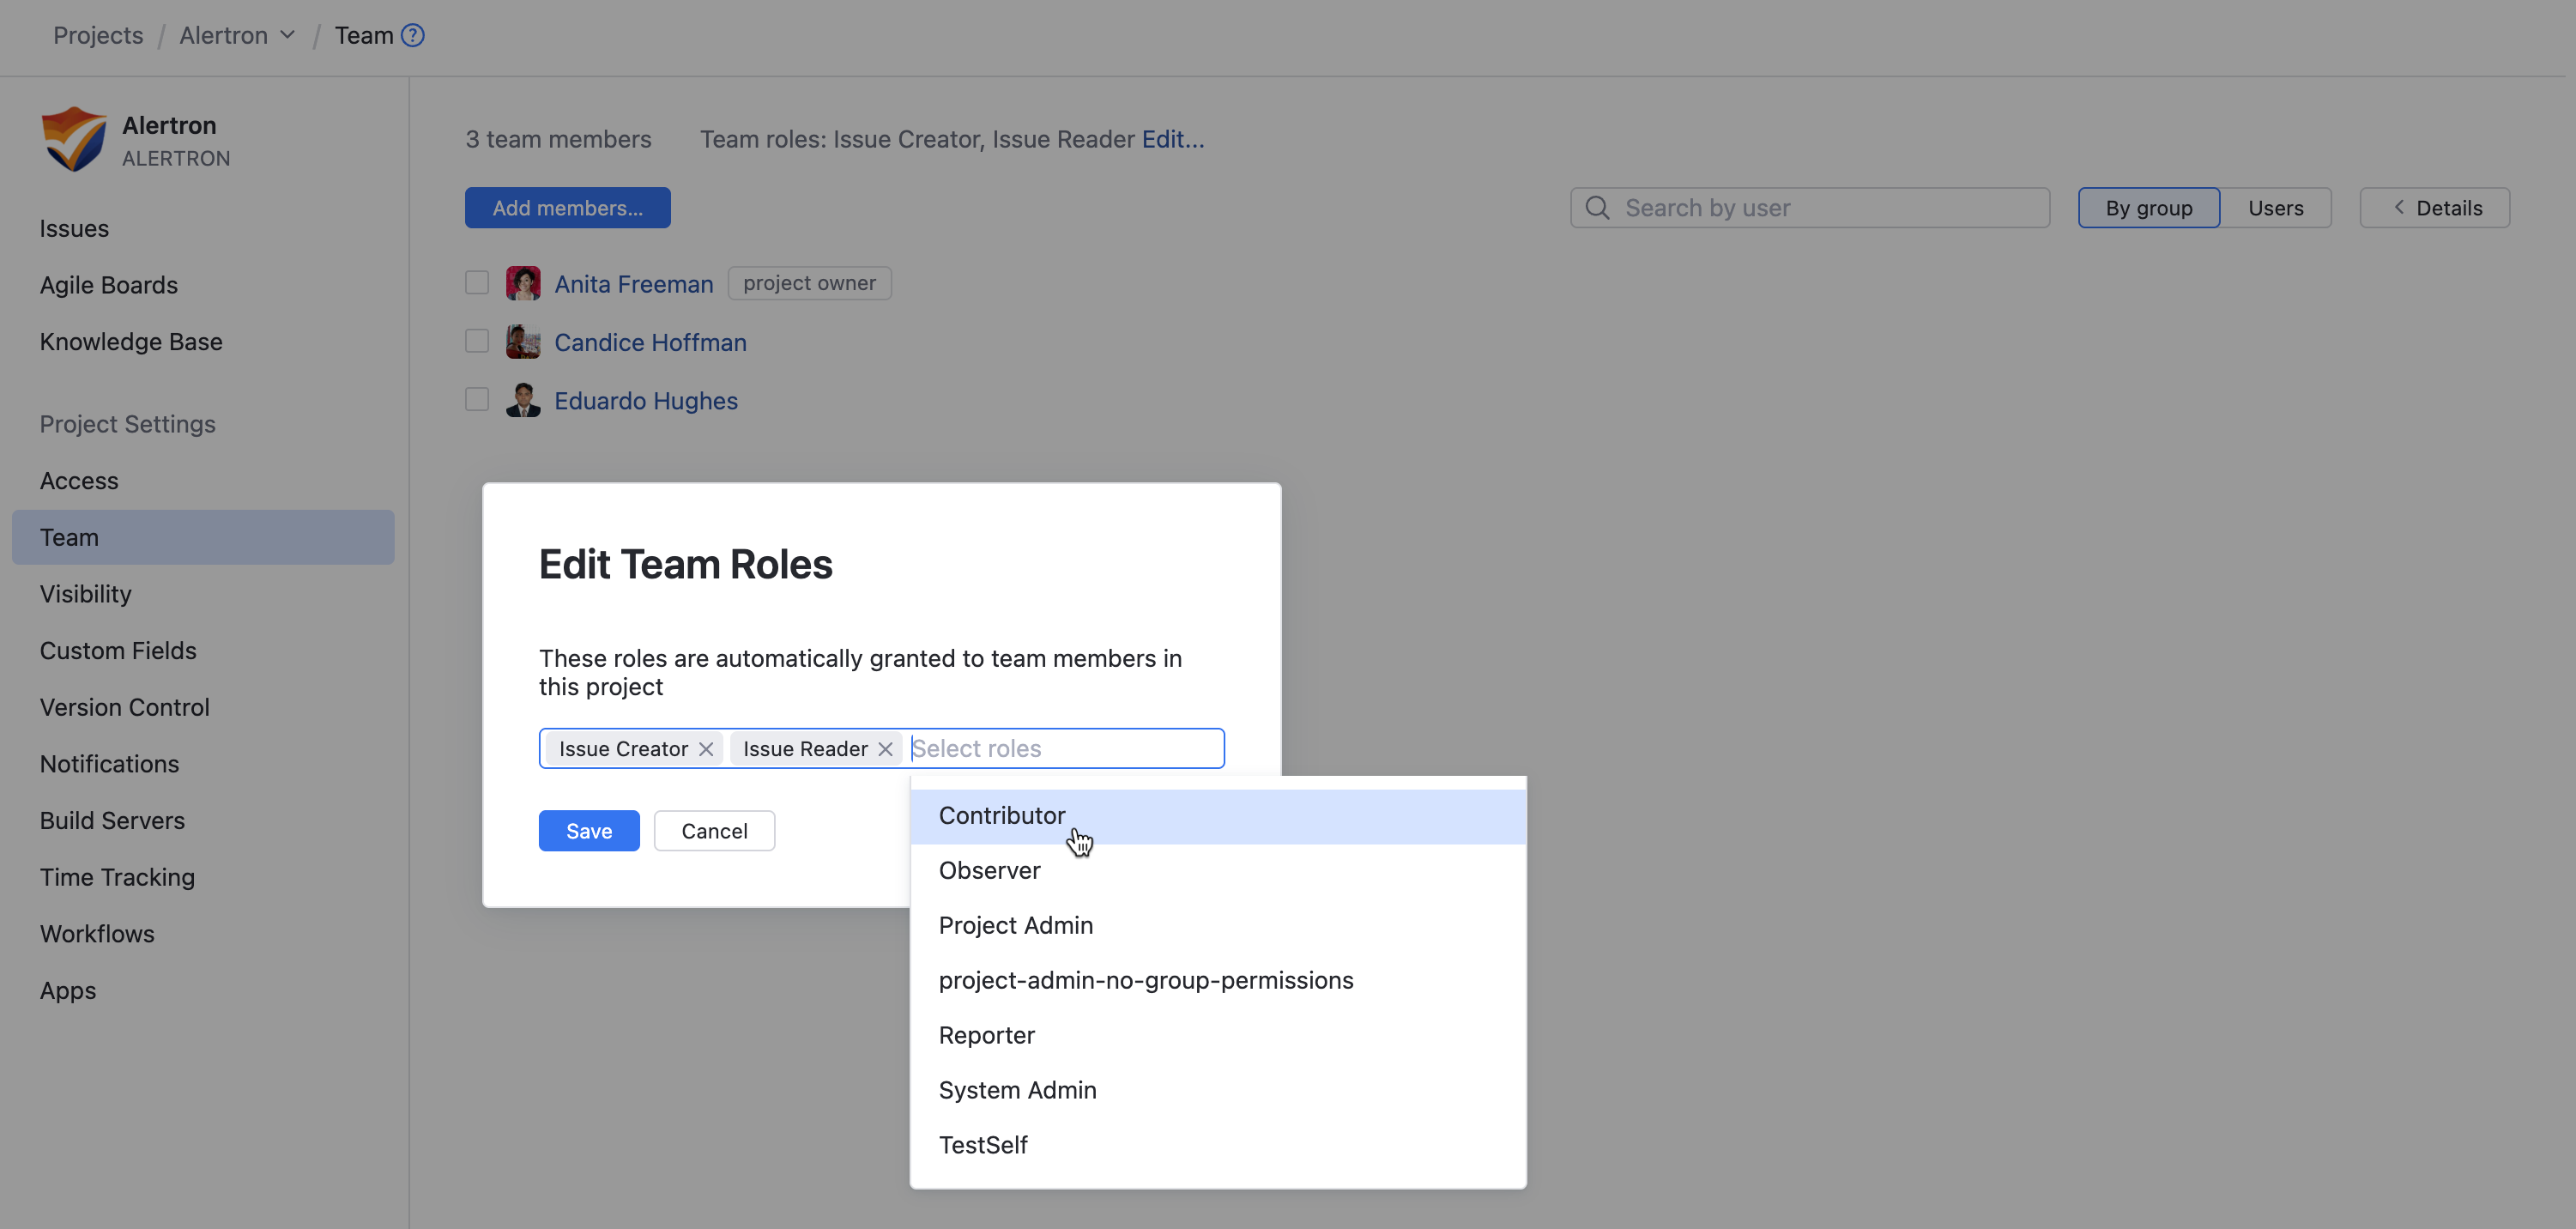Click the search magnifier icon
The height and width of the screenshot is (1229, 2576).
(1597, 208)
